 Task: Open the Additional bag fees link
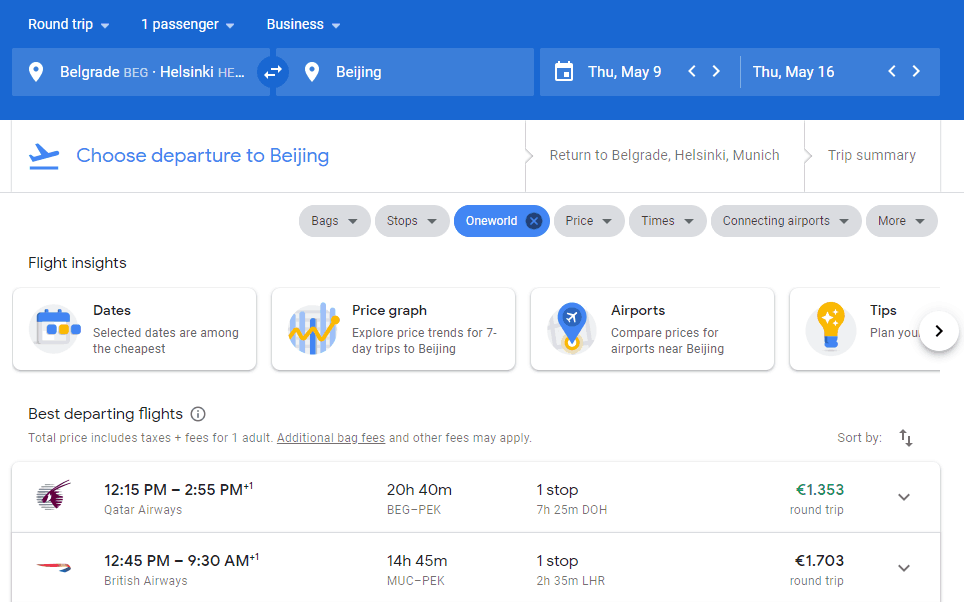[331, 438]
